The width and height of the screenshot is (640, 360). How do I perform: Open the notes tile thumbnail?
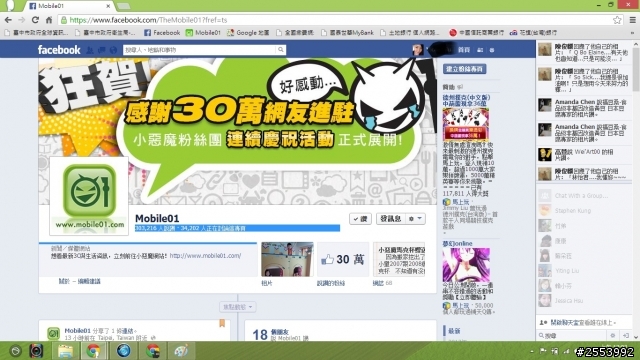coord(399,260)
